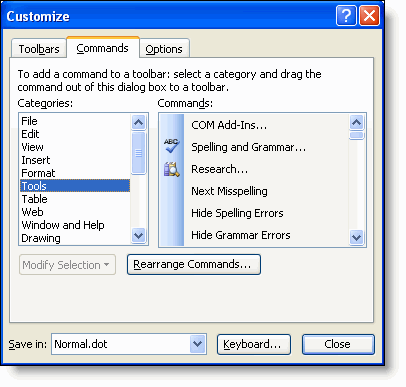Screen dimensions: 406x387
Task: Switch to the Options tab
Action: [164, 49]
